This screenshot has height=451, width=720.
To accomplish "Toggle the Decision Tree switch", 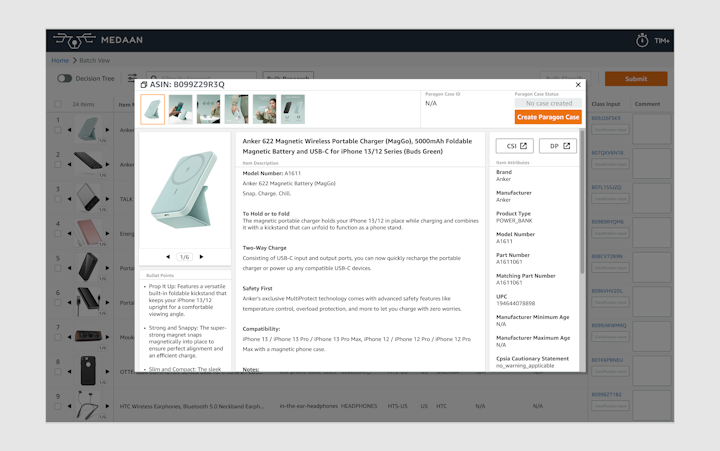I will pos(64,78).
